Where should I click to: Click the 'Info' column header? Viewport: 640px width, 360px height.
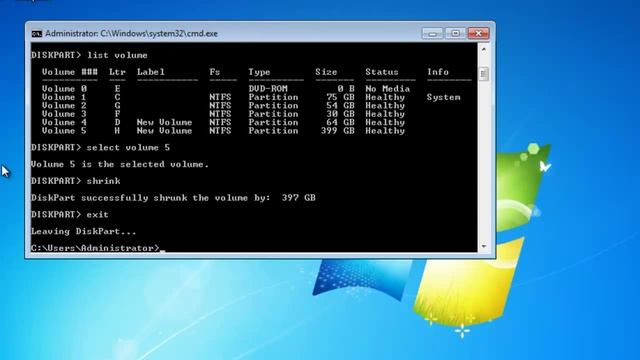point(438,72)
